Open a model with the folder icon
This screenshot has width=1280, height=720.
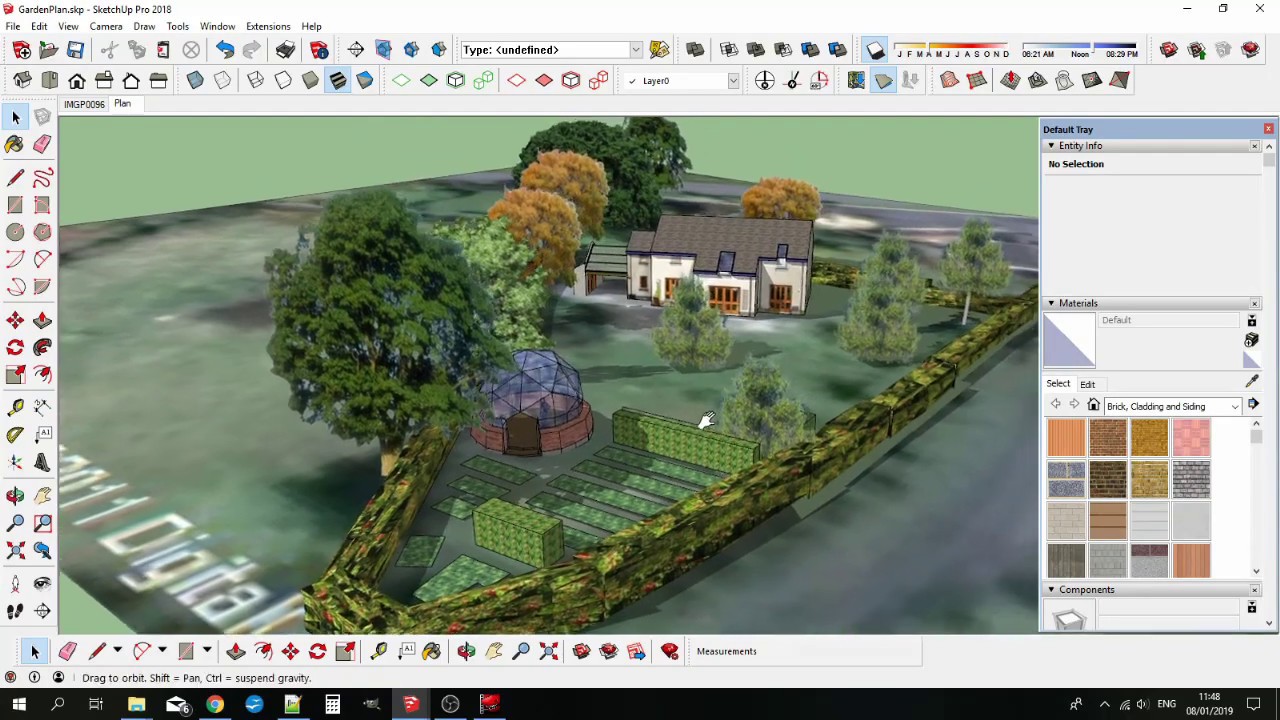48,50
